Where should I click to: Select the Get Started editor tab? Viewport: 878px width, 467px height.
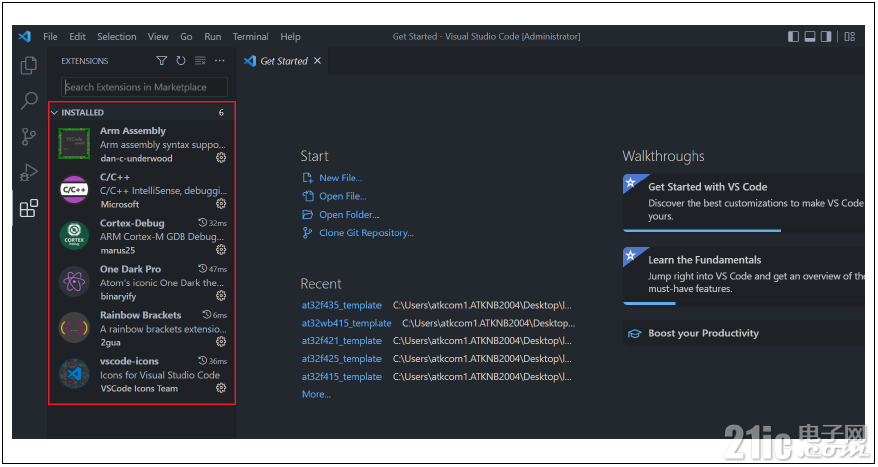point(283,60)
